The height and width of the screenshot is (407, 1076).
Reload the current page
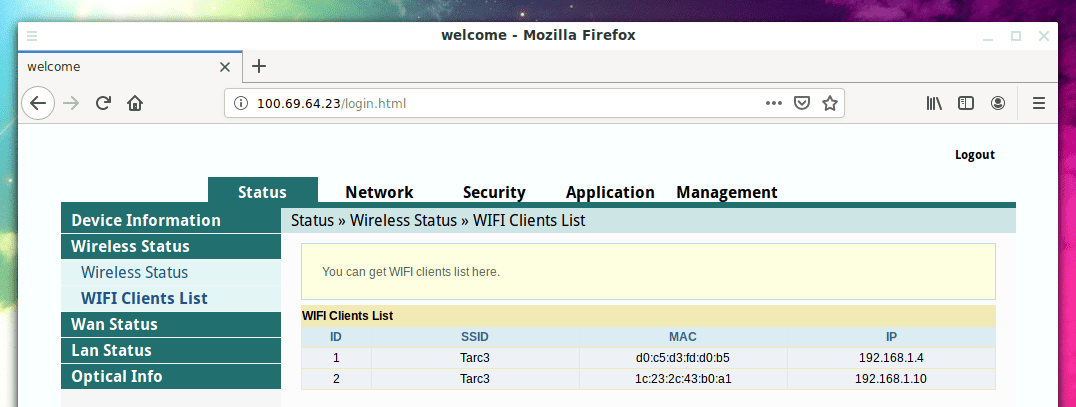click(103, 103)
